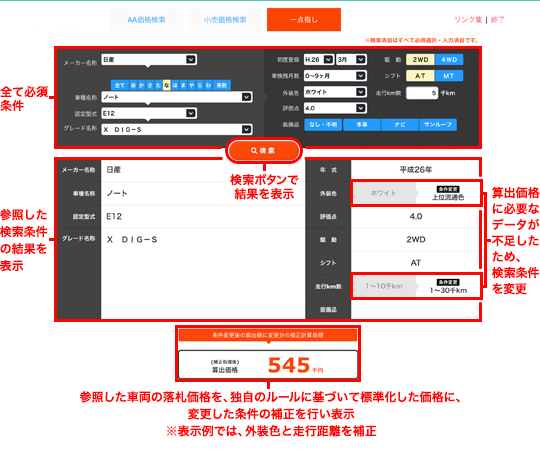This screenshot has height=450, width=540.
Task: Filter car names by 全て
Action: coord(120,85)
